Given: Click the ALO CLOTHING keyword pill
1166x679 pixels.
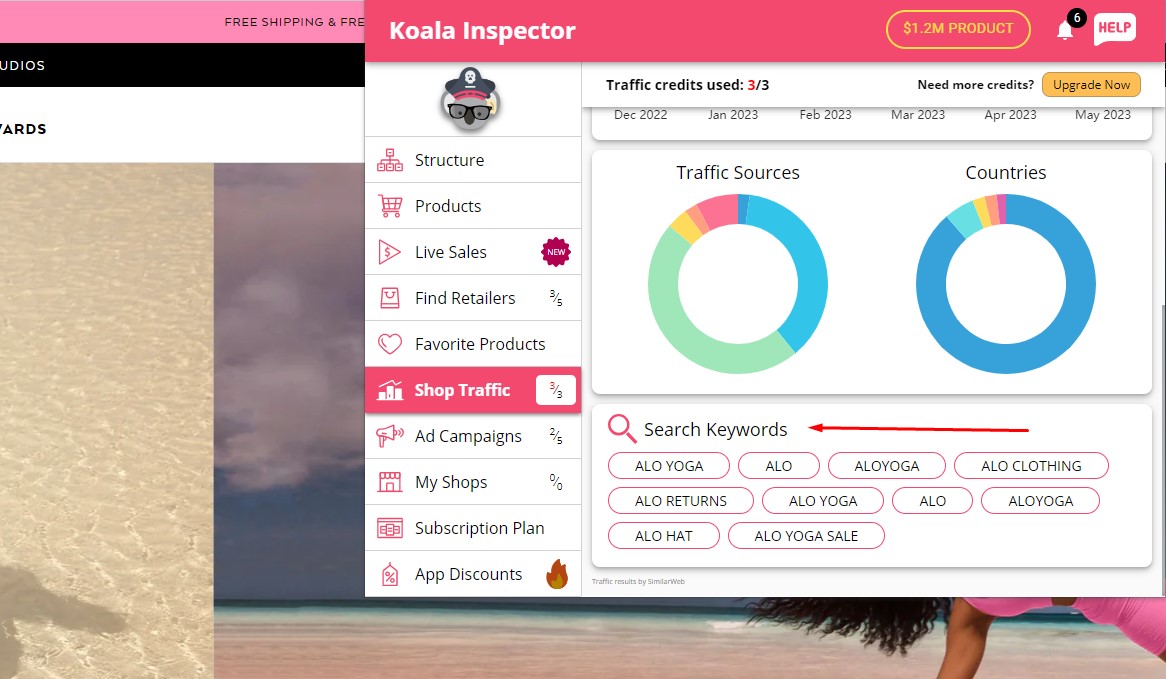Looking at the screenshot, I should coord(1031,466).
